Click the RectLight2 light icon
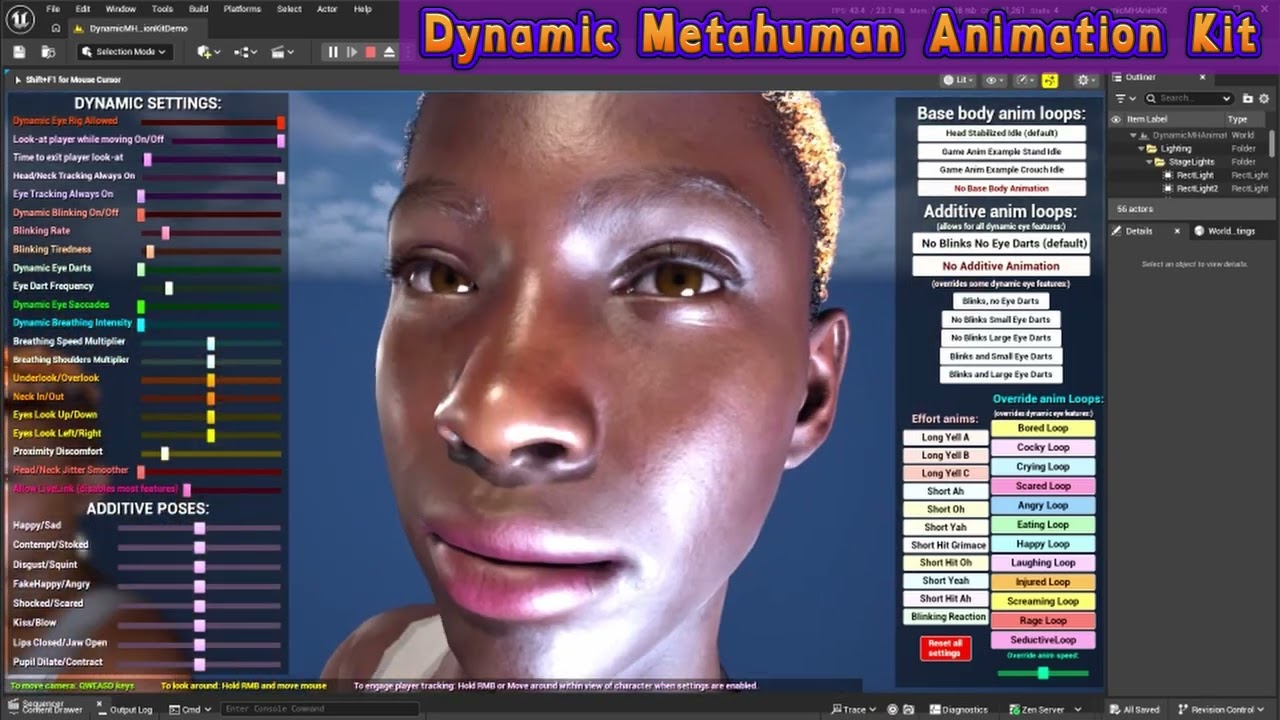Screen dimensions: 1280x720 click(x=1168, y=188)
